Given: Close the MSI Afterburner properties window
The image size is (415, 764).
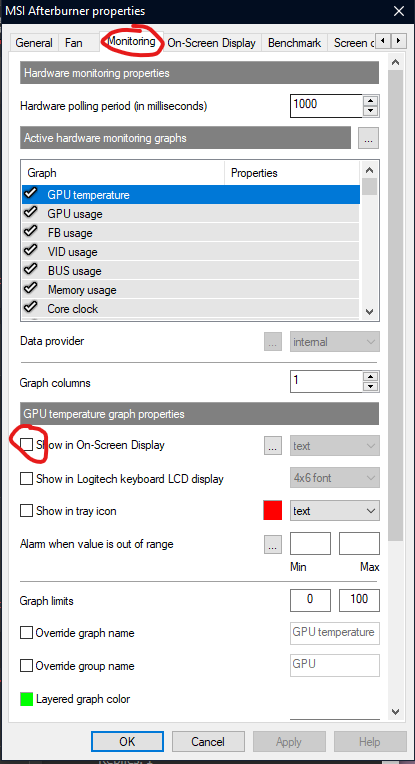Looking at the screenshot, I should tap(398, 11).
